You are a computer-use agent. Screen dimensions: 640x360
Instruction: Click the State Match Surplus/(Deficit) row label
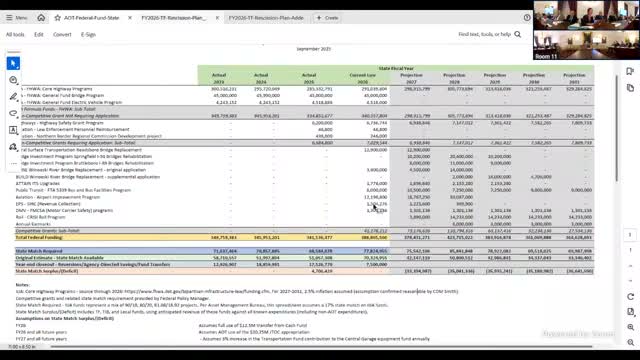coord(47,271)
